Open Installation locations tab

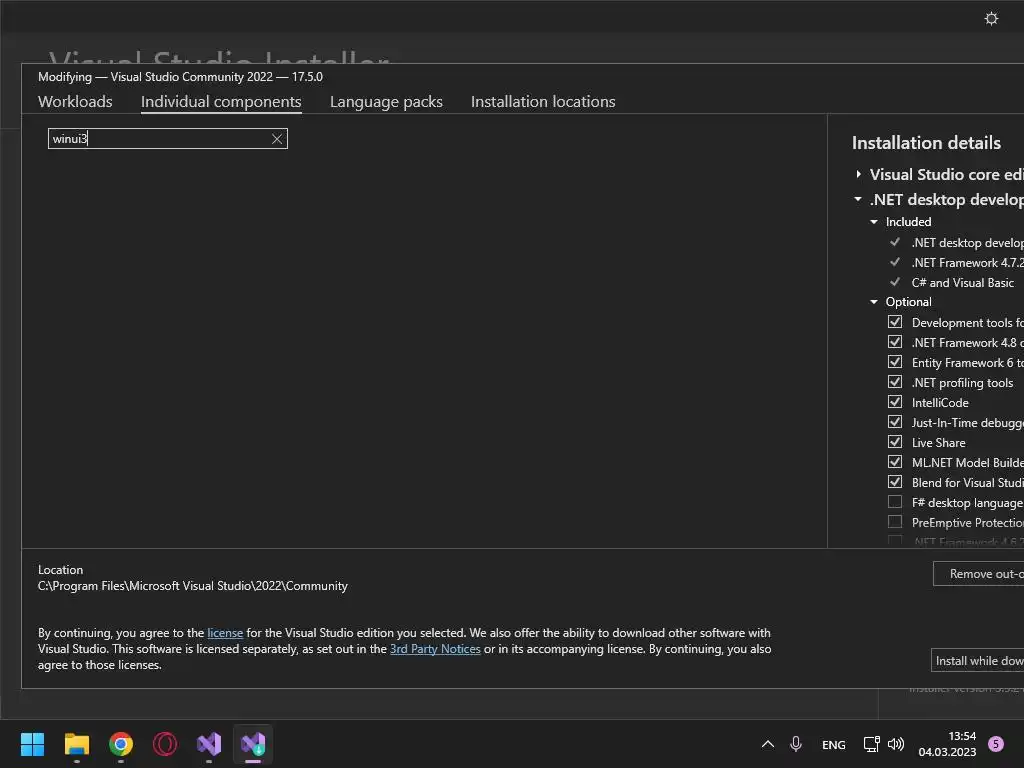pos(543,102)
